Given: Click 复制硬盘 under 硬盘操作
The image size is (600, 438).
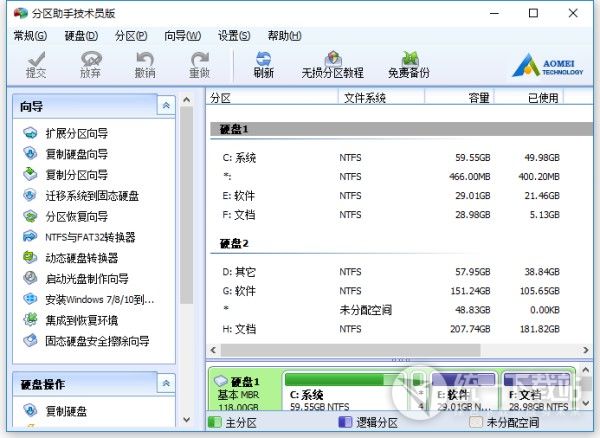Looking at the screenshot, I should click(x=66, y=411).
